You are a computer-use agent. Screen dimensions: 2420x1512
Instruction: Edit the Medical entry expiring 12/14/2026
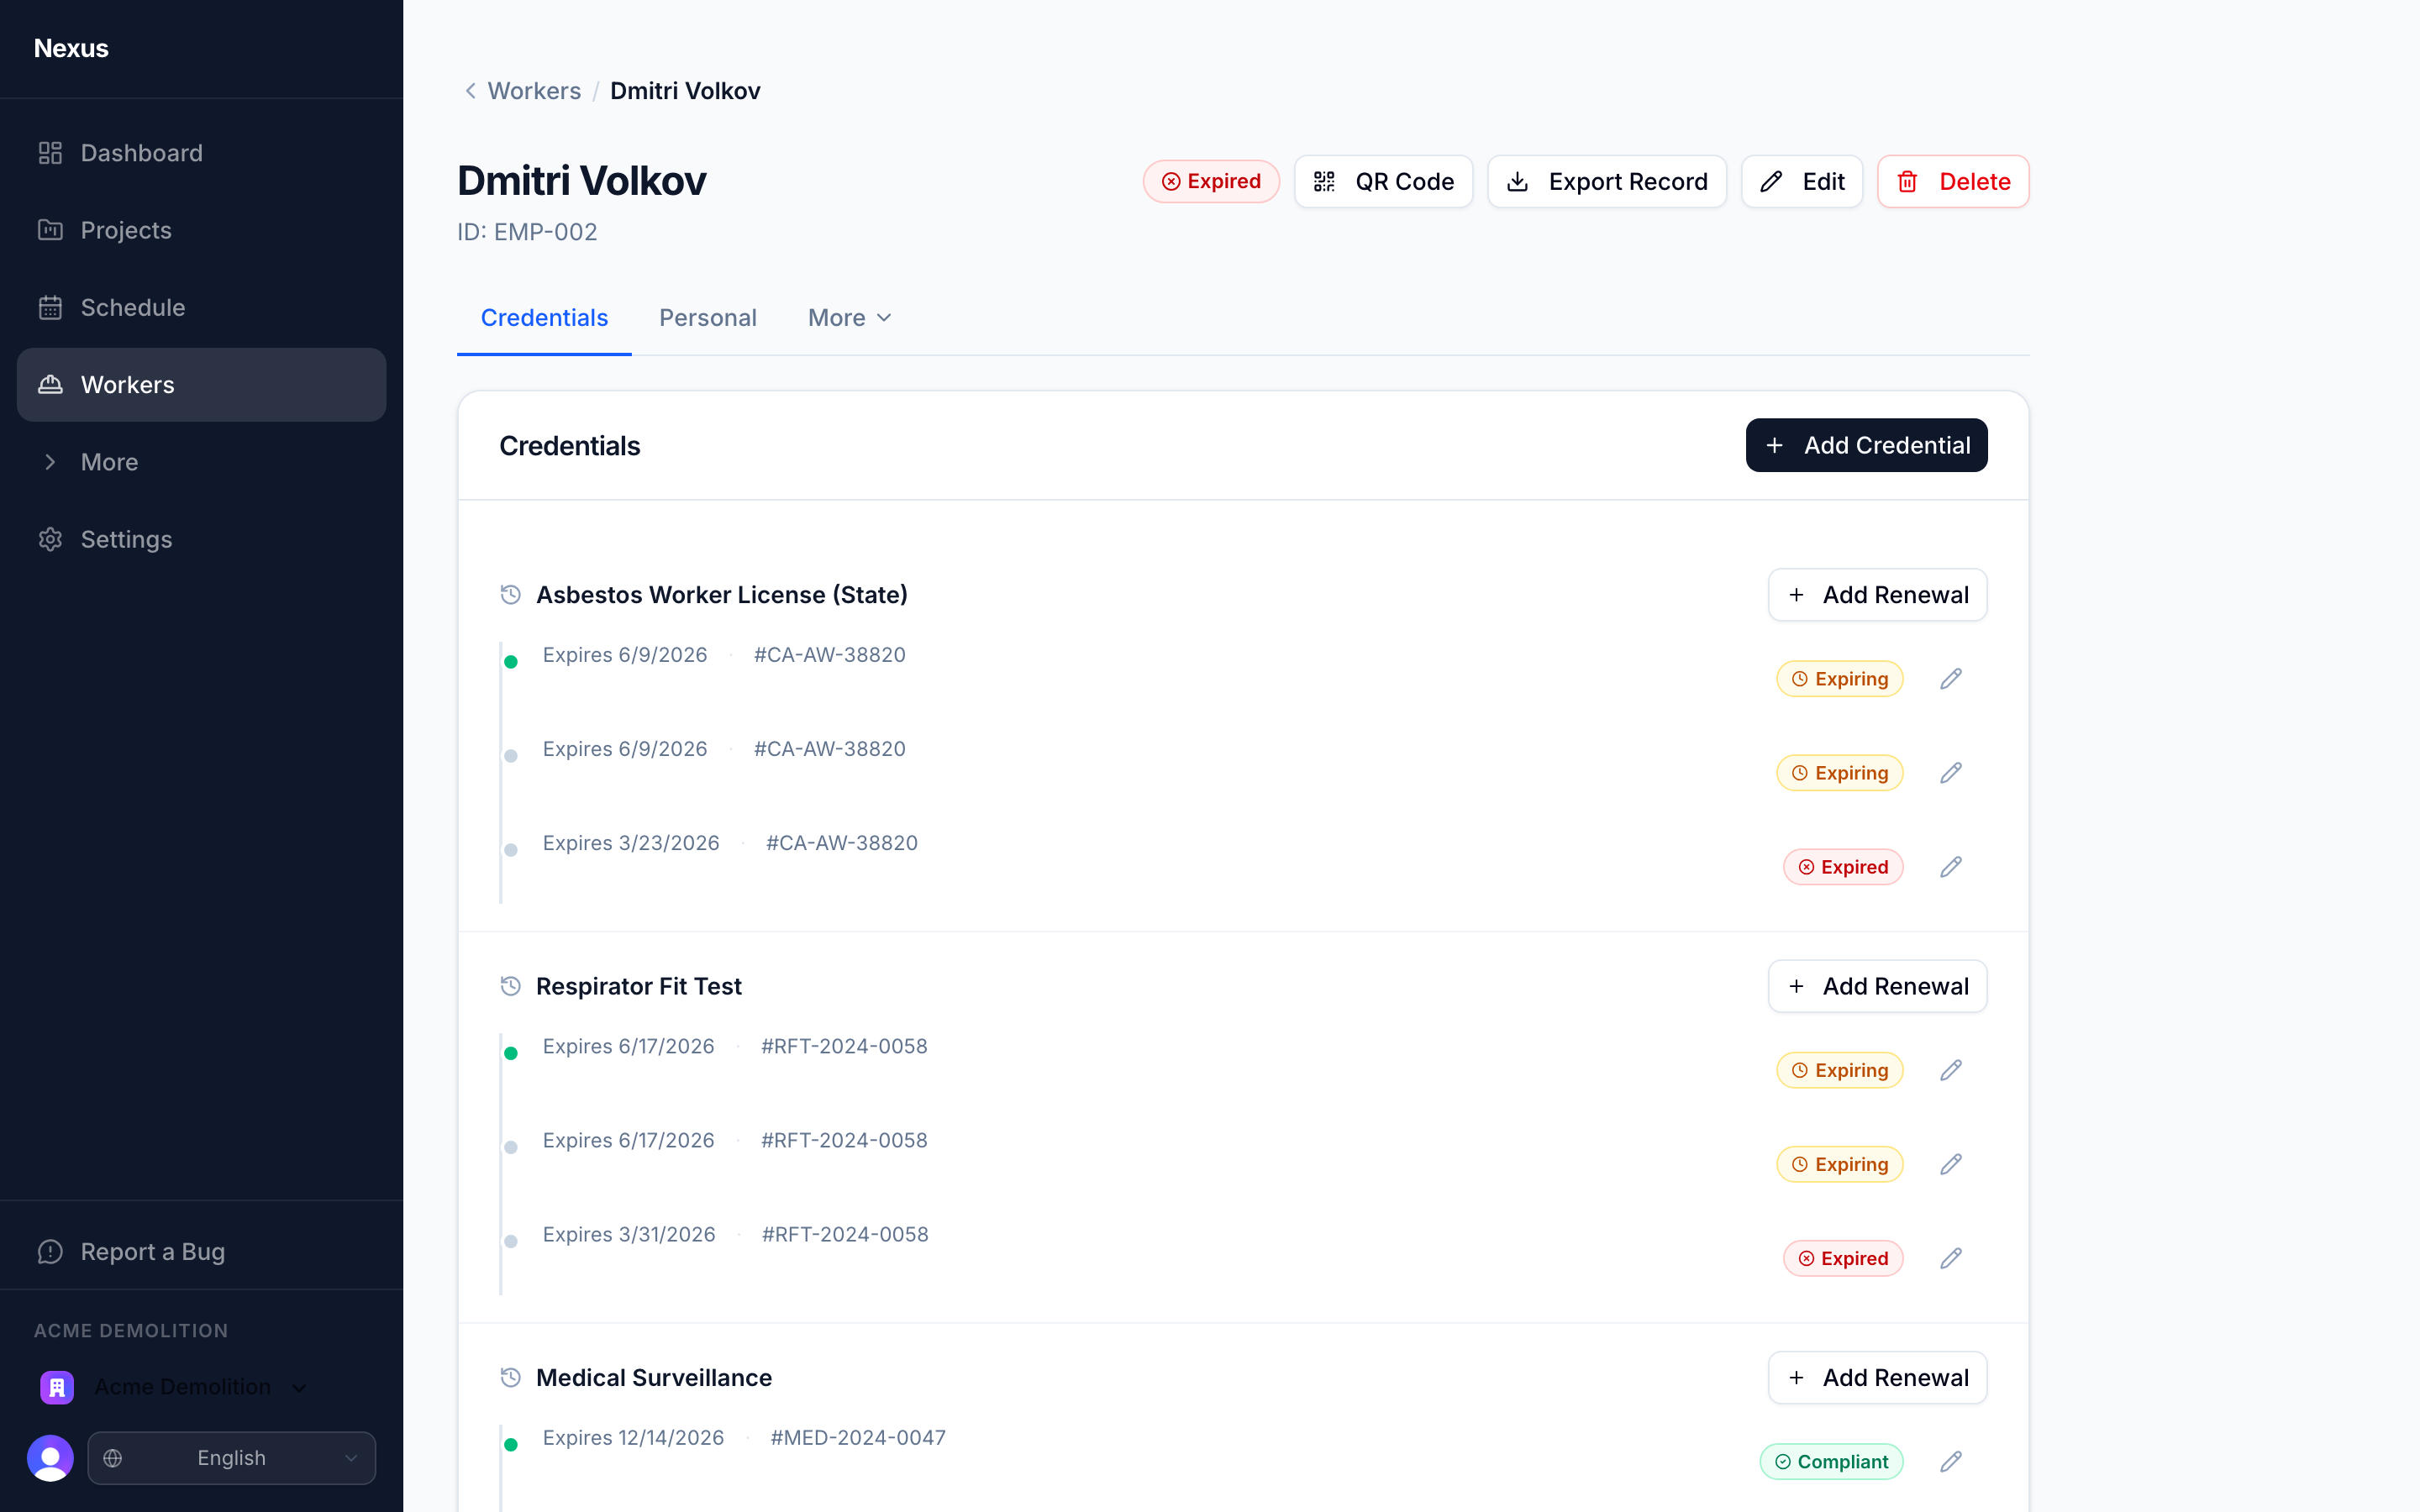point(1950,1462)
